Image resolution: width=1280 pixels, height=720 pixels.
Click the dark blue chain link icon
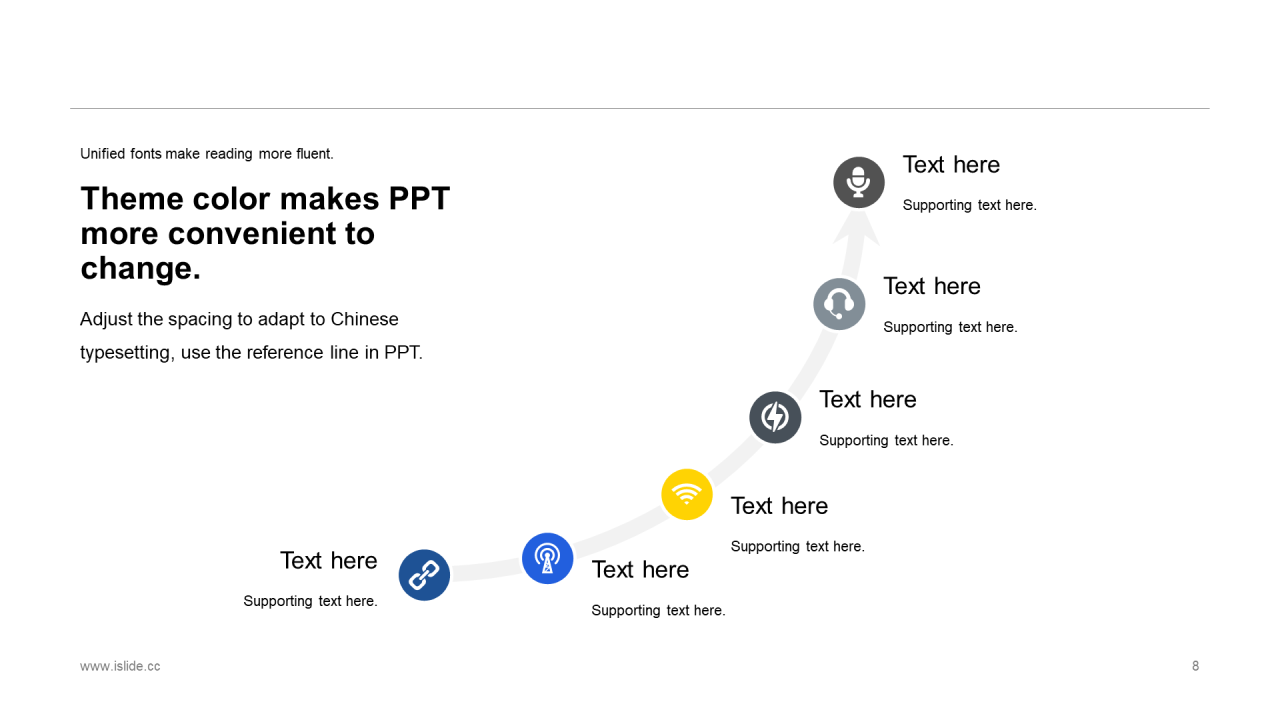point(424,575)
